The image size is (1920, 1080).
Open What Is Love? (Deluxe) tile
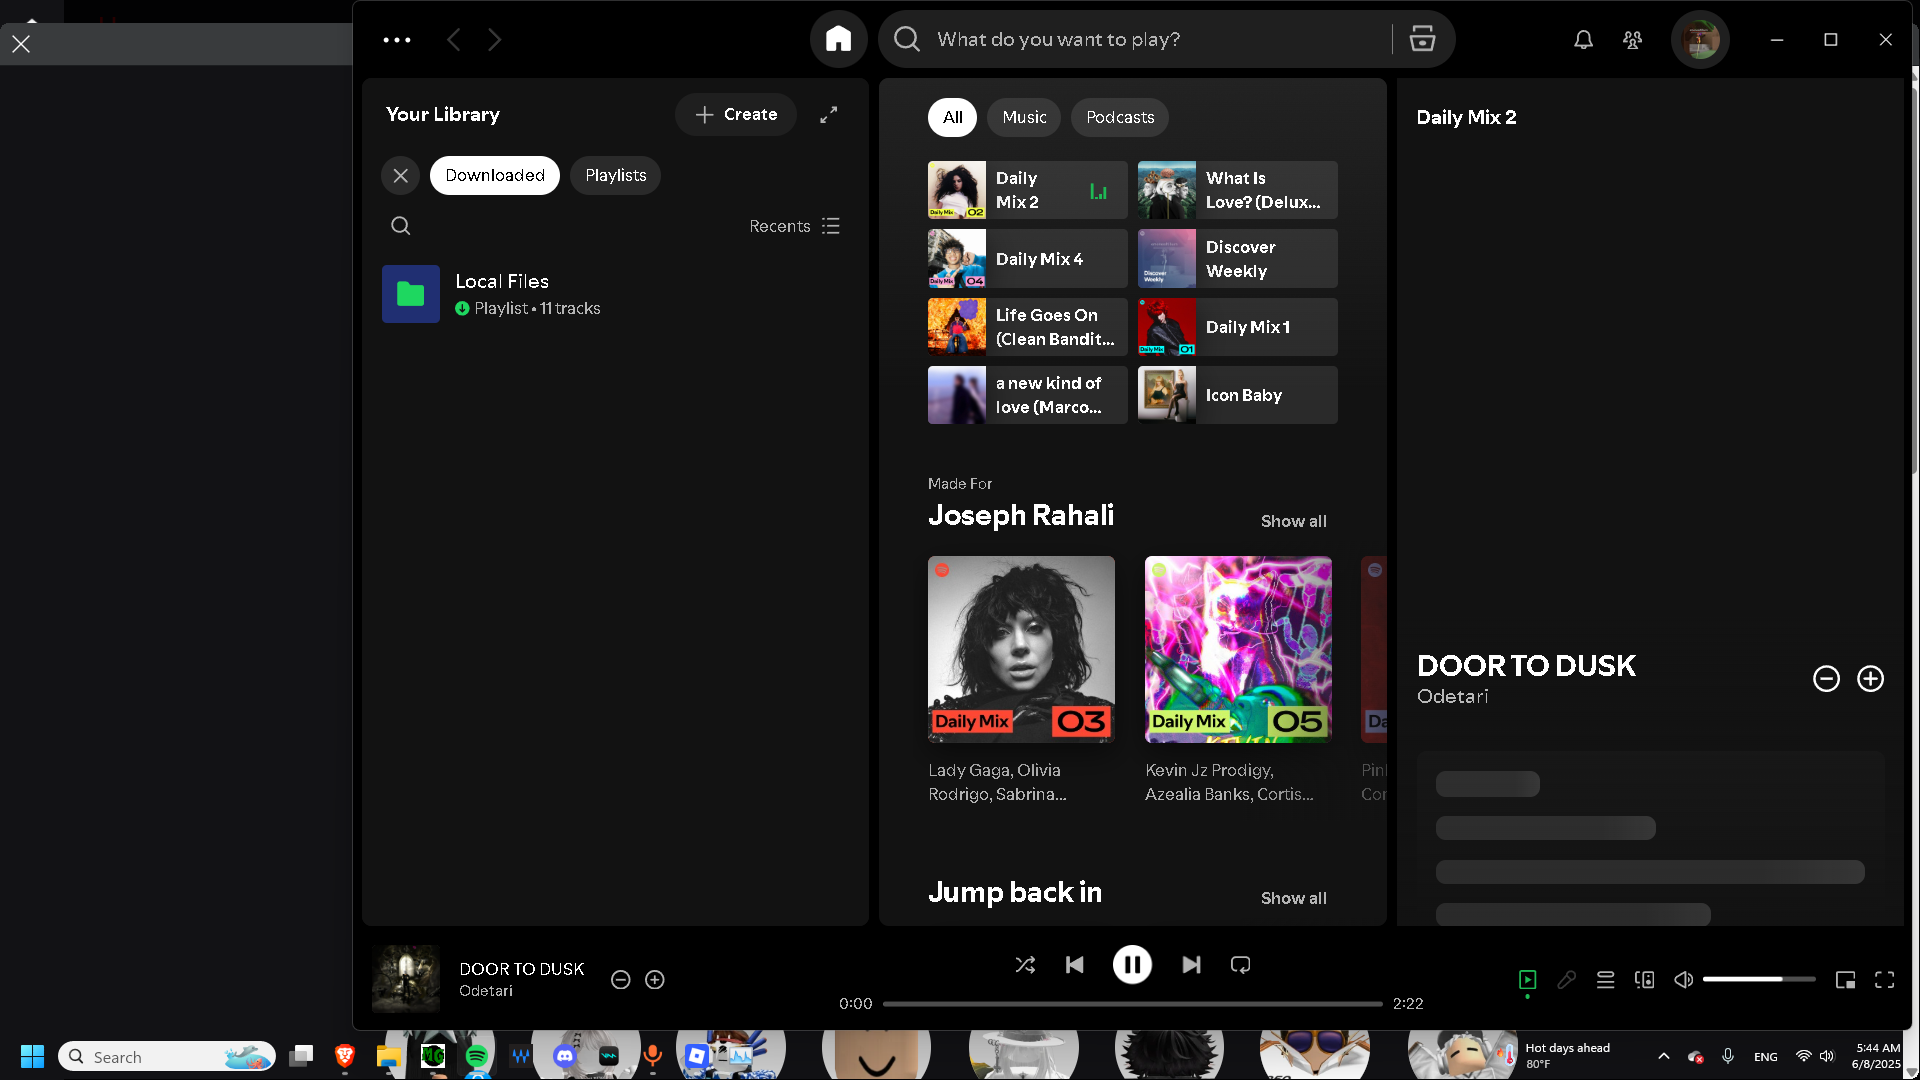pyautogui.click(x=1237, y=190)
